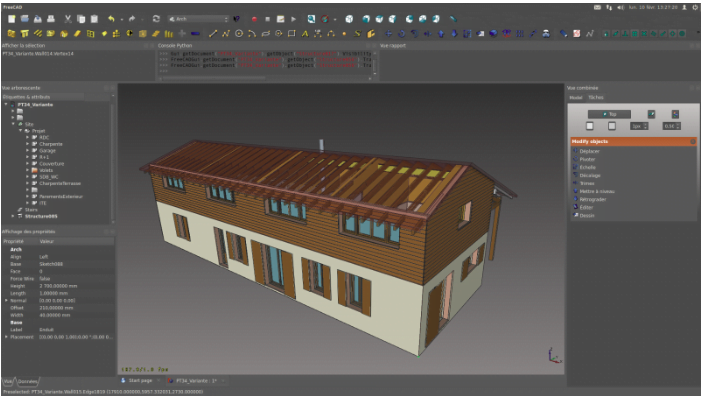701x396 pixels.
Task: Run macro with the play icon
Action: 294,19
